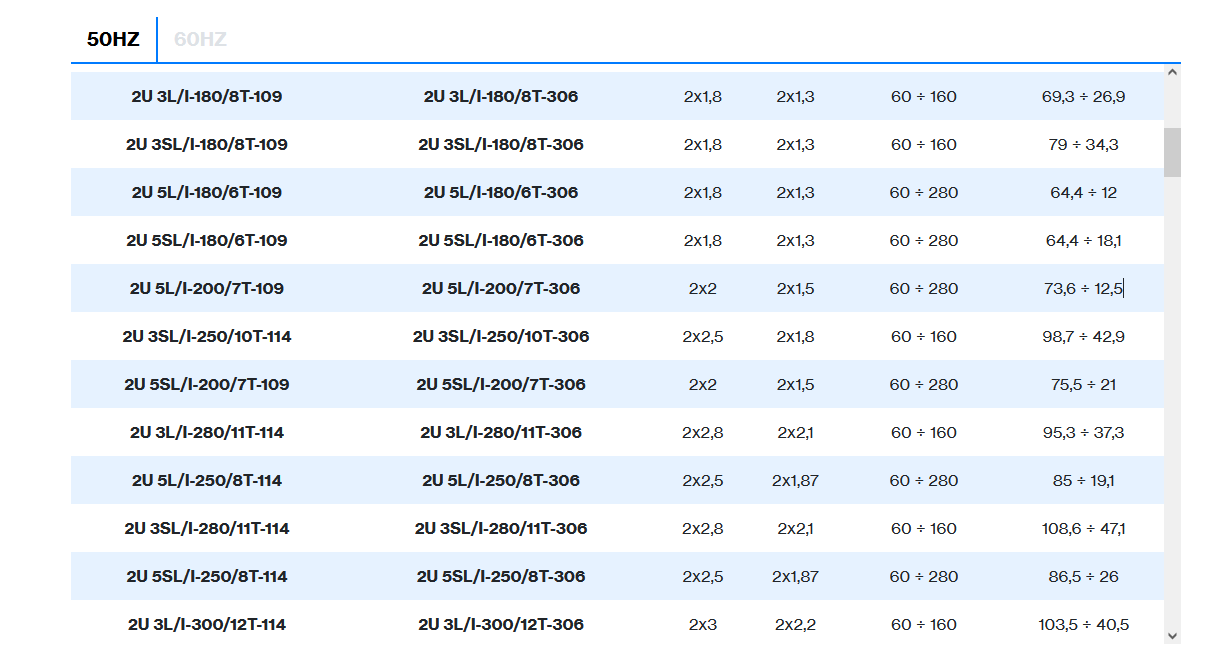
Task: Click the value 73,6 ÷ 12,5
Action: pyautogui.click(x=1083, y=289)
